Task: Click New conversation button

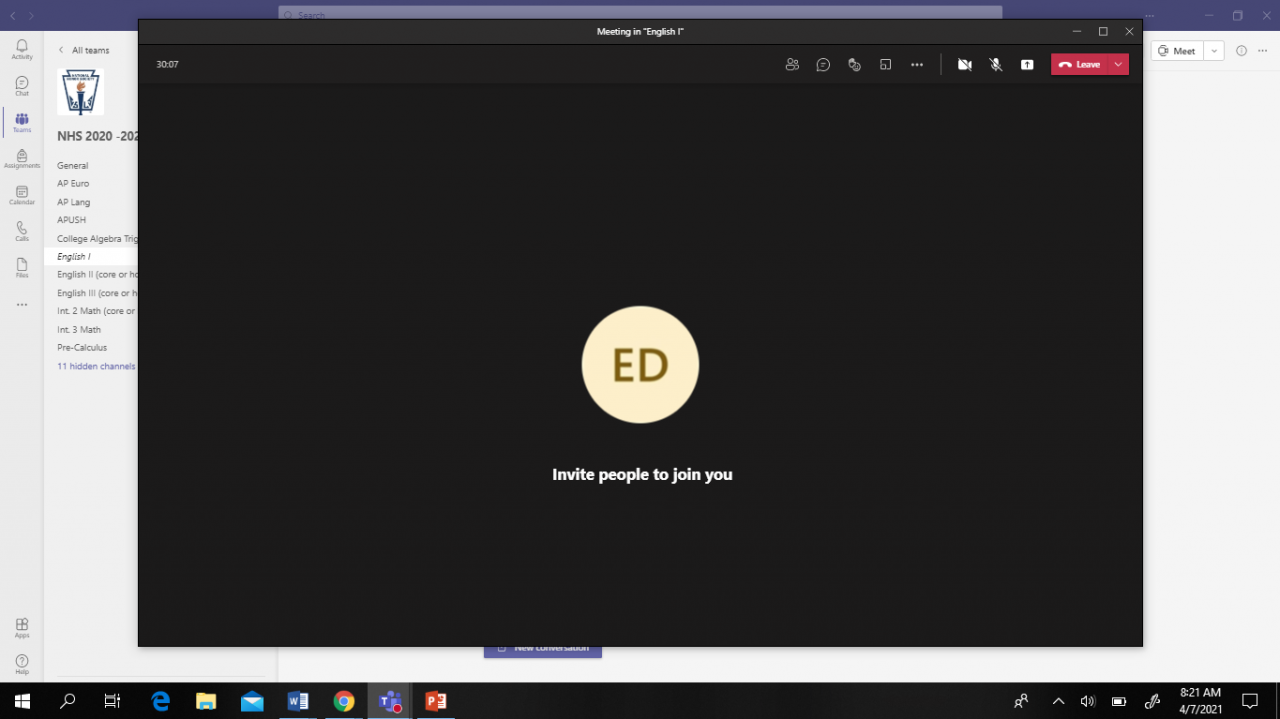Action: pos(543,651)
